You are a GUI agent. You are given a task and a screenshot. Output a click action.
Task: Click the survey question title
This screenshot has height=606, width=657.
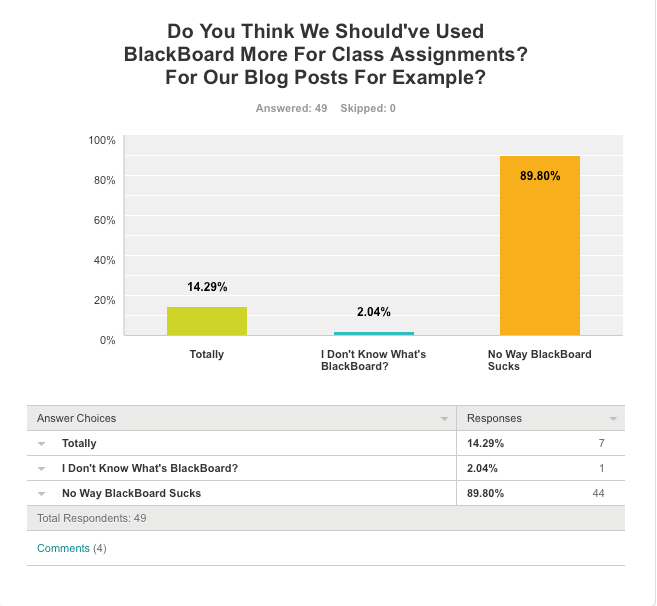click(x=325, y=55)
